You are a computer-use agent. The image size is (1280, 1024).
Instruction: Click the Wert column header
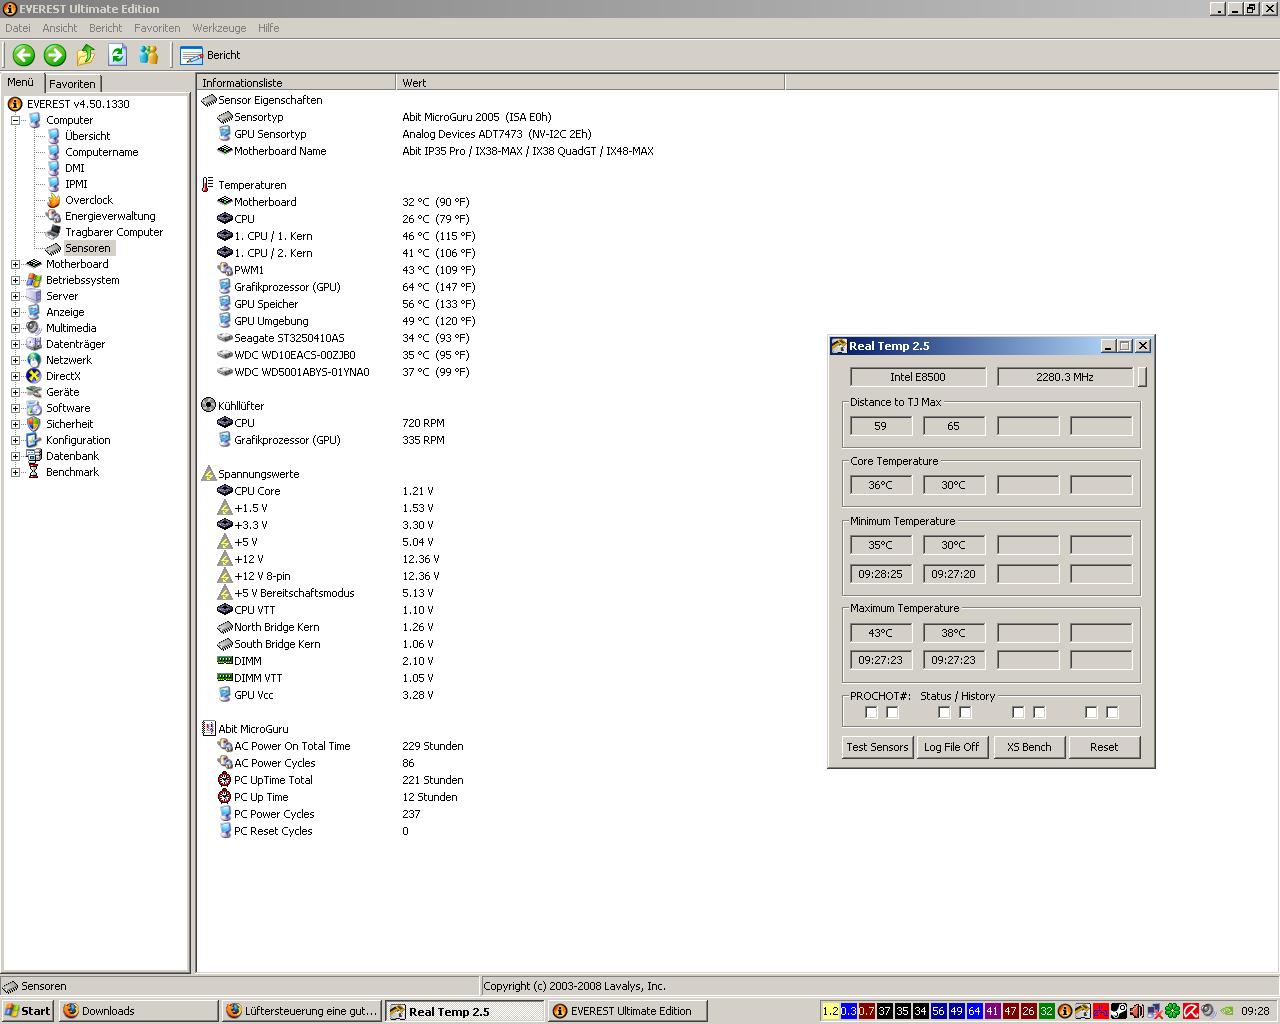click(x=590, y=83)
